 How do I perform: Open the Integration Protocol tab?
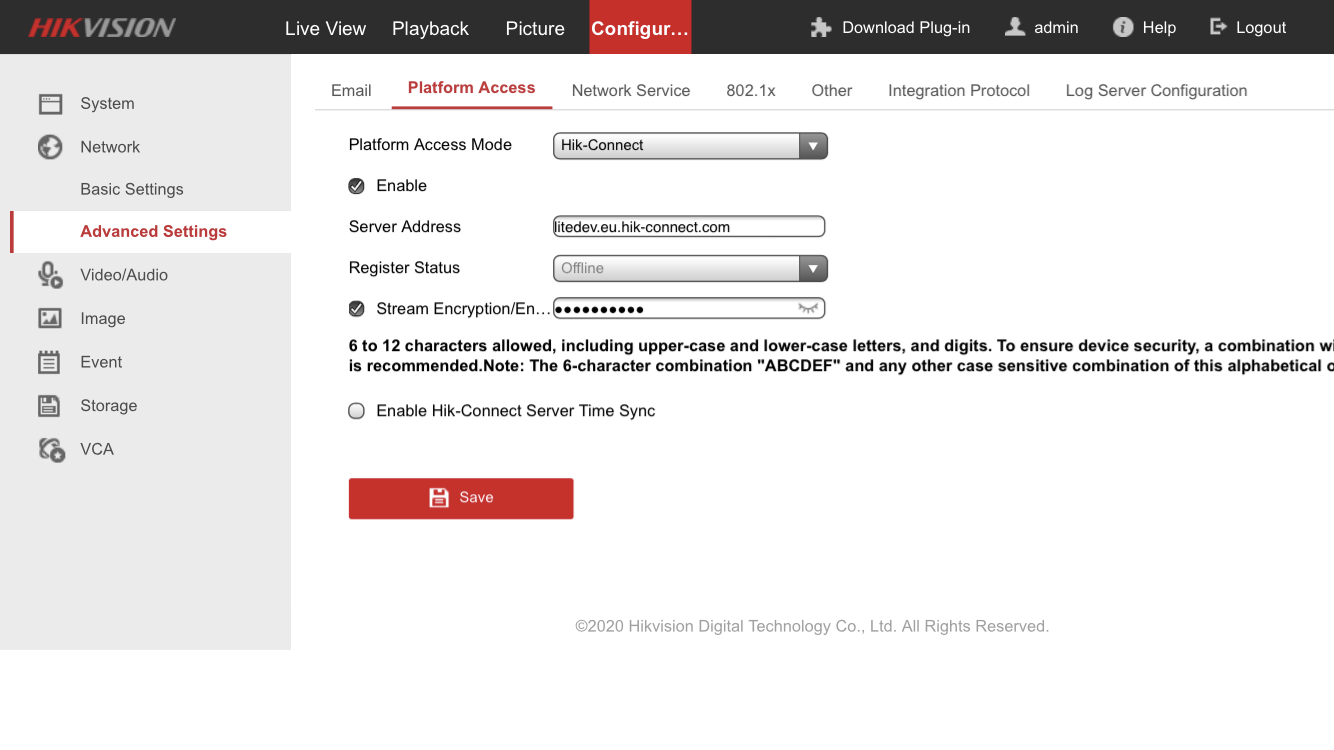[958, 91]
